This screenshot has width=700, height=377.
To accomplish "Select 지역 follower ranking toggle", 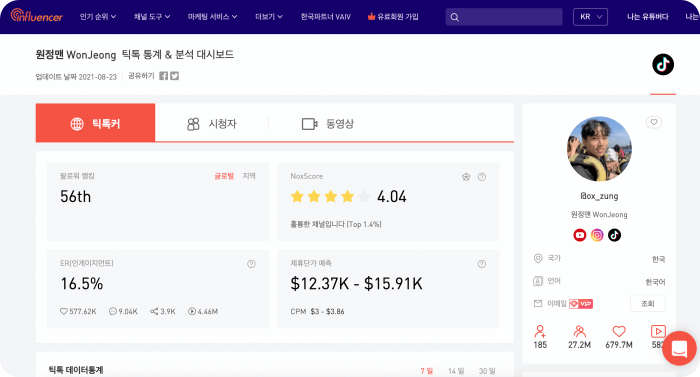I will pos(249,176).
